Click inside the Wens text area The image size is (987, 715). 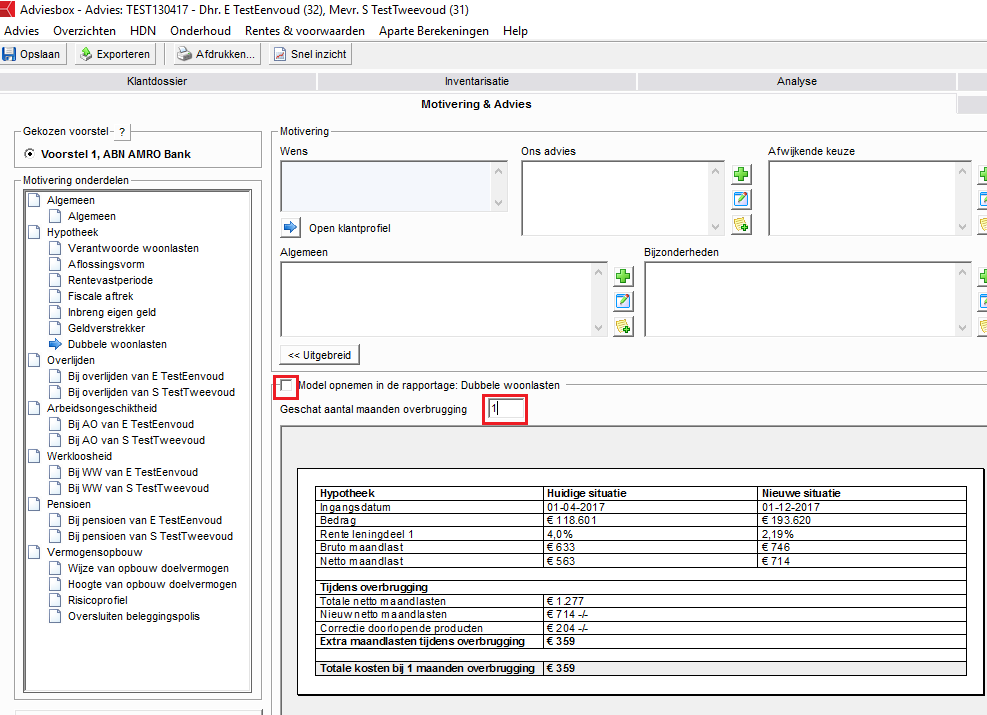point(386,186)
